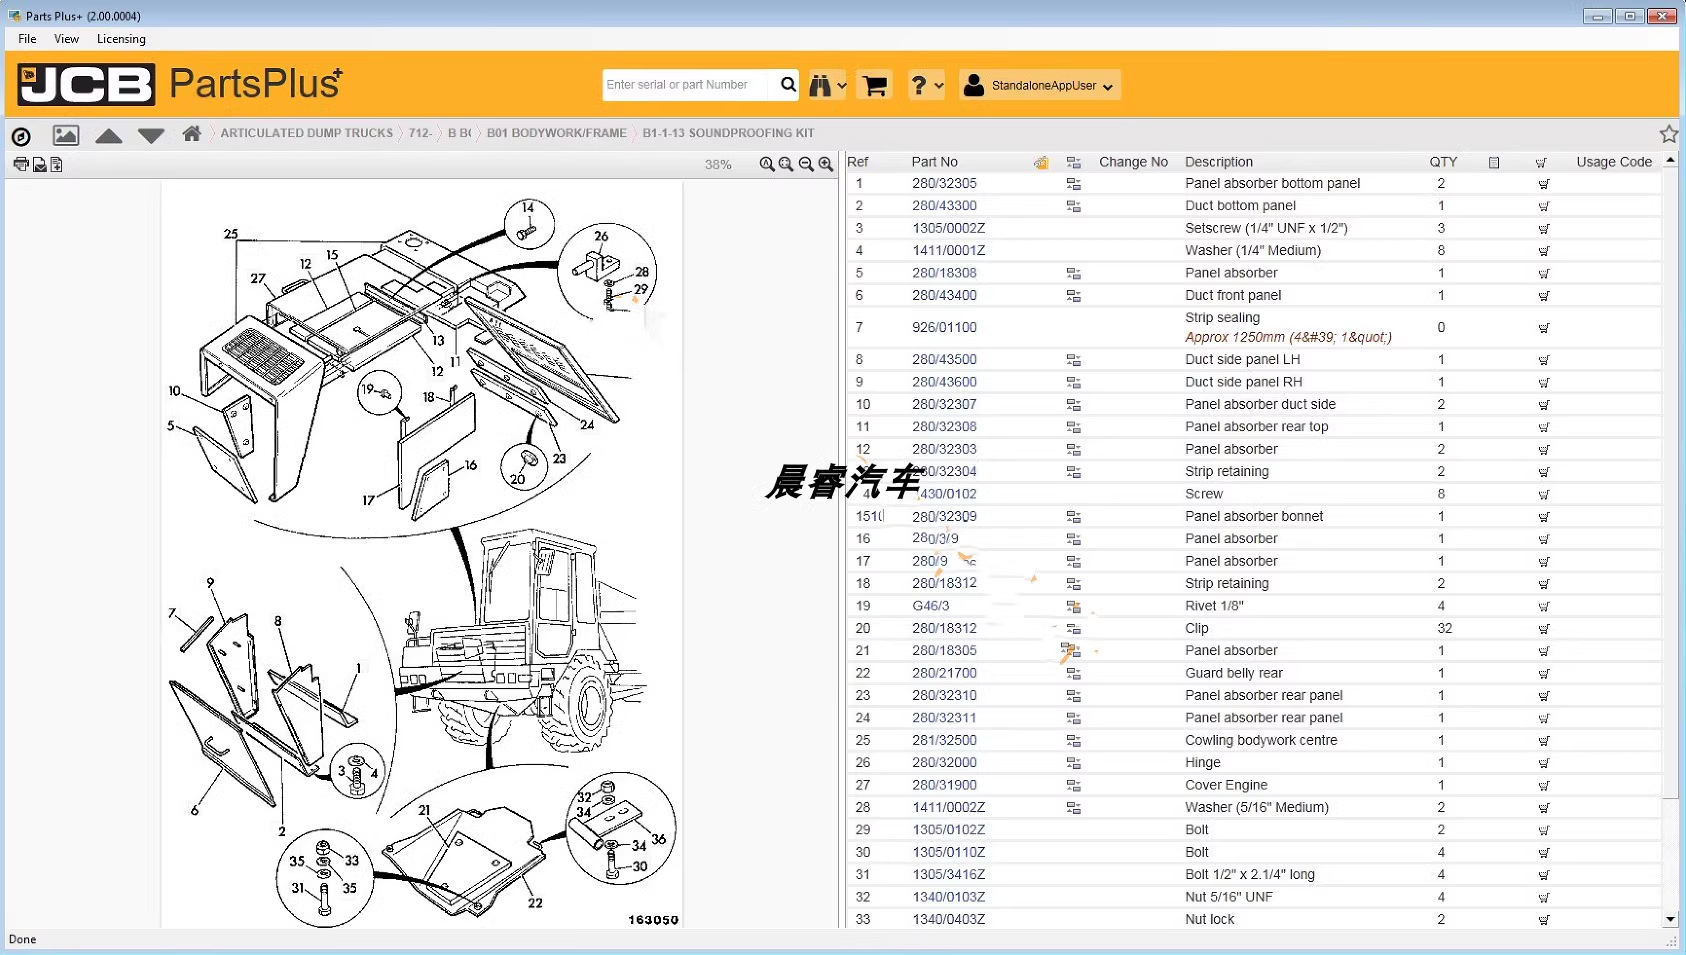Open structure icon for Hinge row
Viewport: 1686px width, 955px height.
point(1073,763)
